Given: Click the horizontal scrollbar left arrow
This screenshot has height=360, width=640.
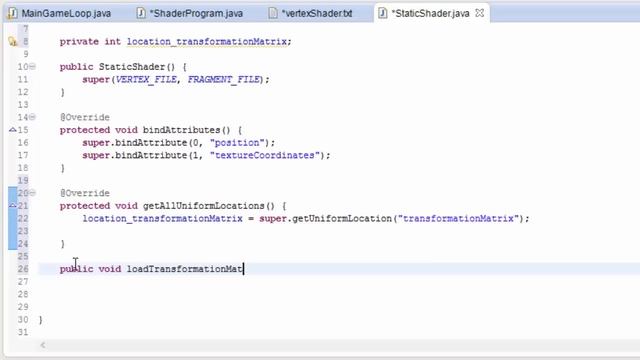Looking at the screenshot, I should [43, 345].
